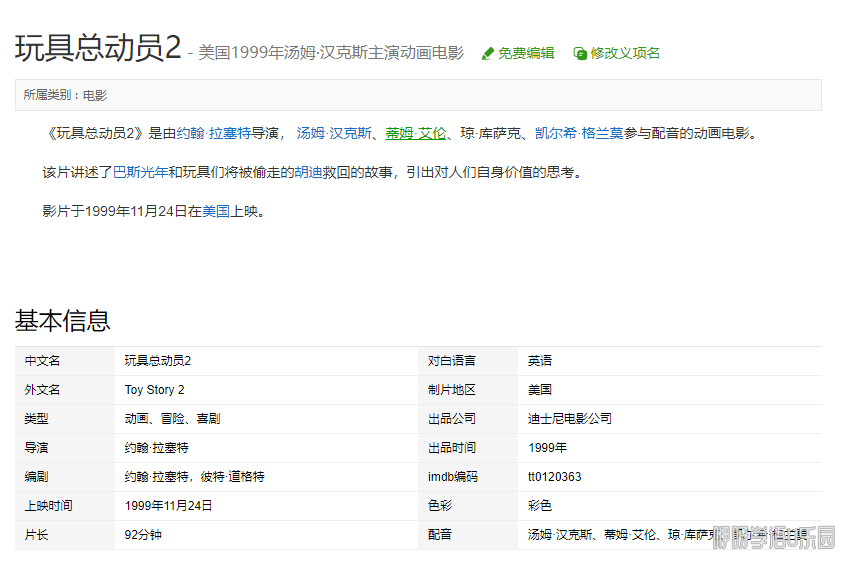Select the 配音 row label
This screenshot has height=563, width=843.
[x=440, y=535]
